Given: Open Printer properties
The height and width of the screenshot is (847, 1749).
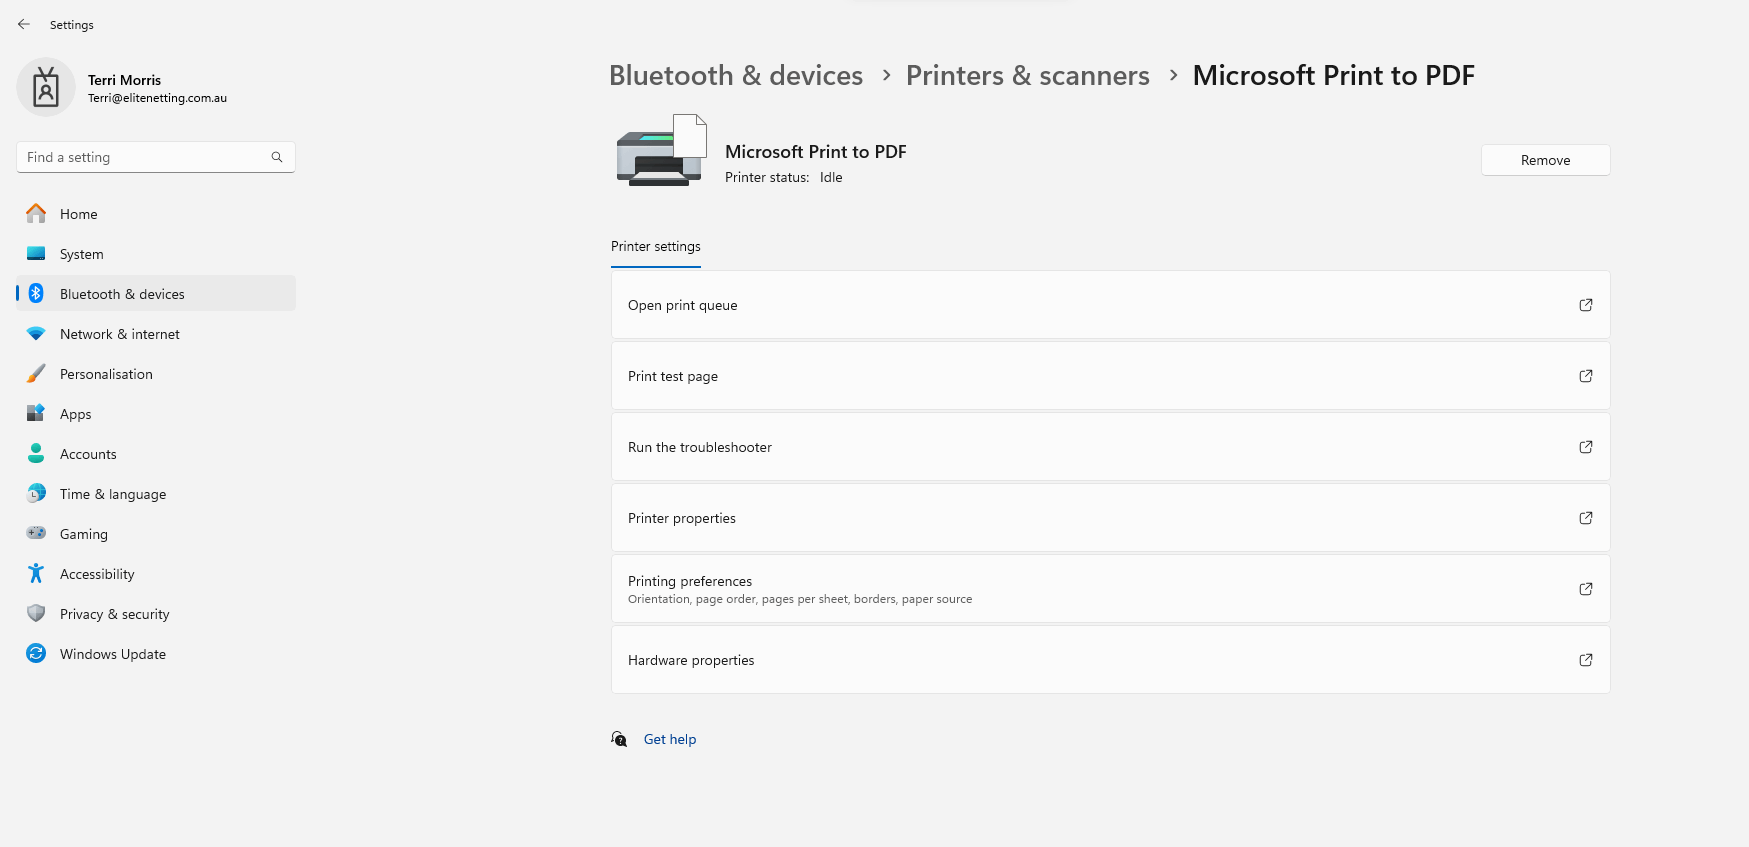Looking at the screenshot, I should [1110, 518].
